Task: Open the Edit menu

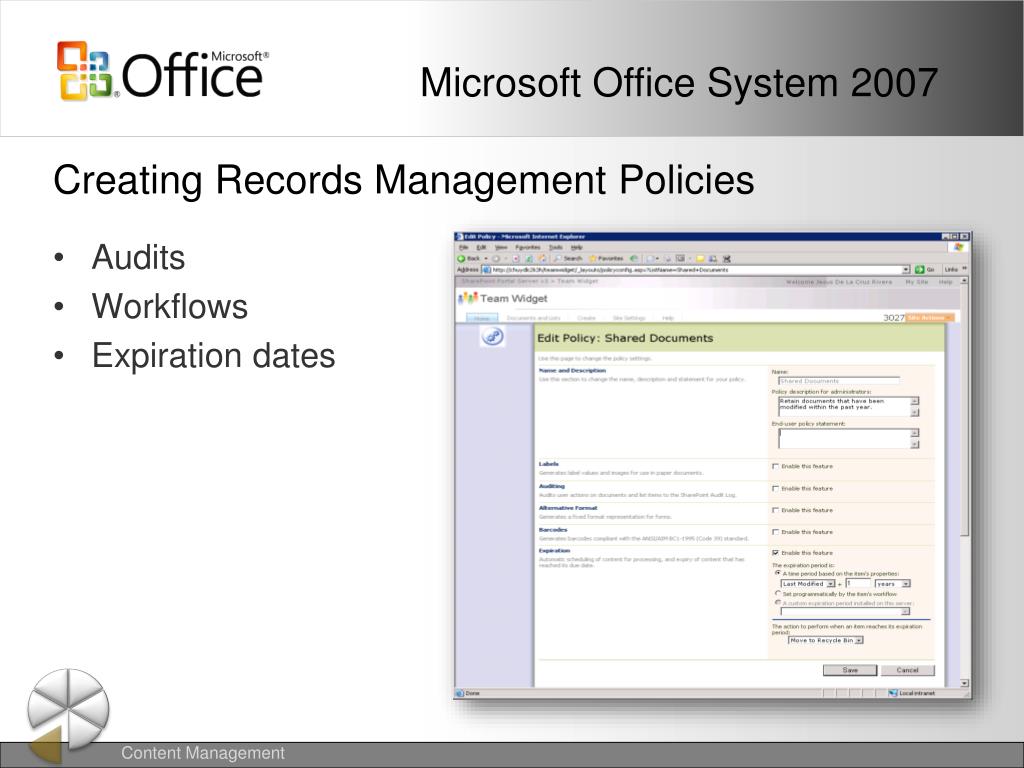Action: tap(481, 248)
